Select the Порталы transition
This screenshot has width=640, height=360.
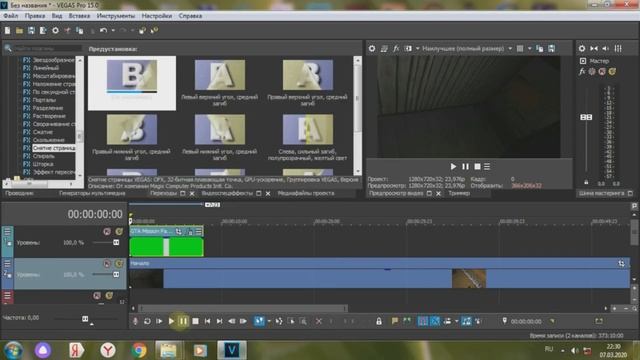pos(44,100)
